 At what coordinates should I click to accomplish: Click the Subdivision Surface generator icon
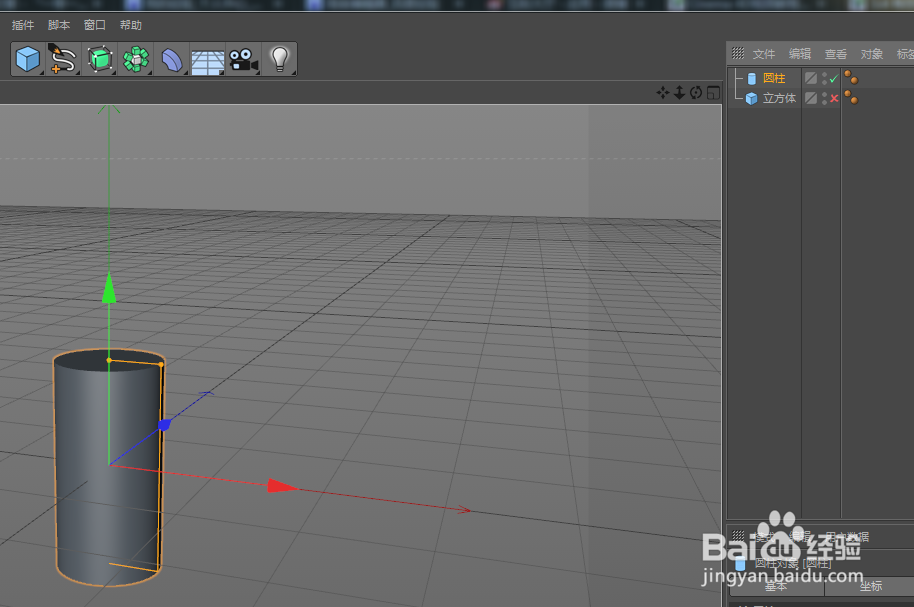coord(100,58)
